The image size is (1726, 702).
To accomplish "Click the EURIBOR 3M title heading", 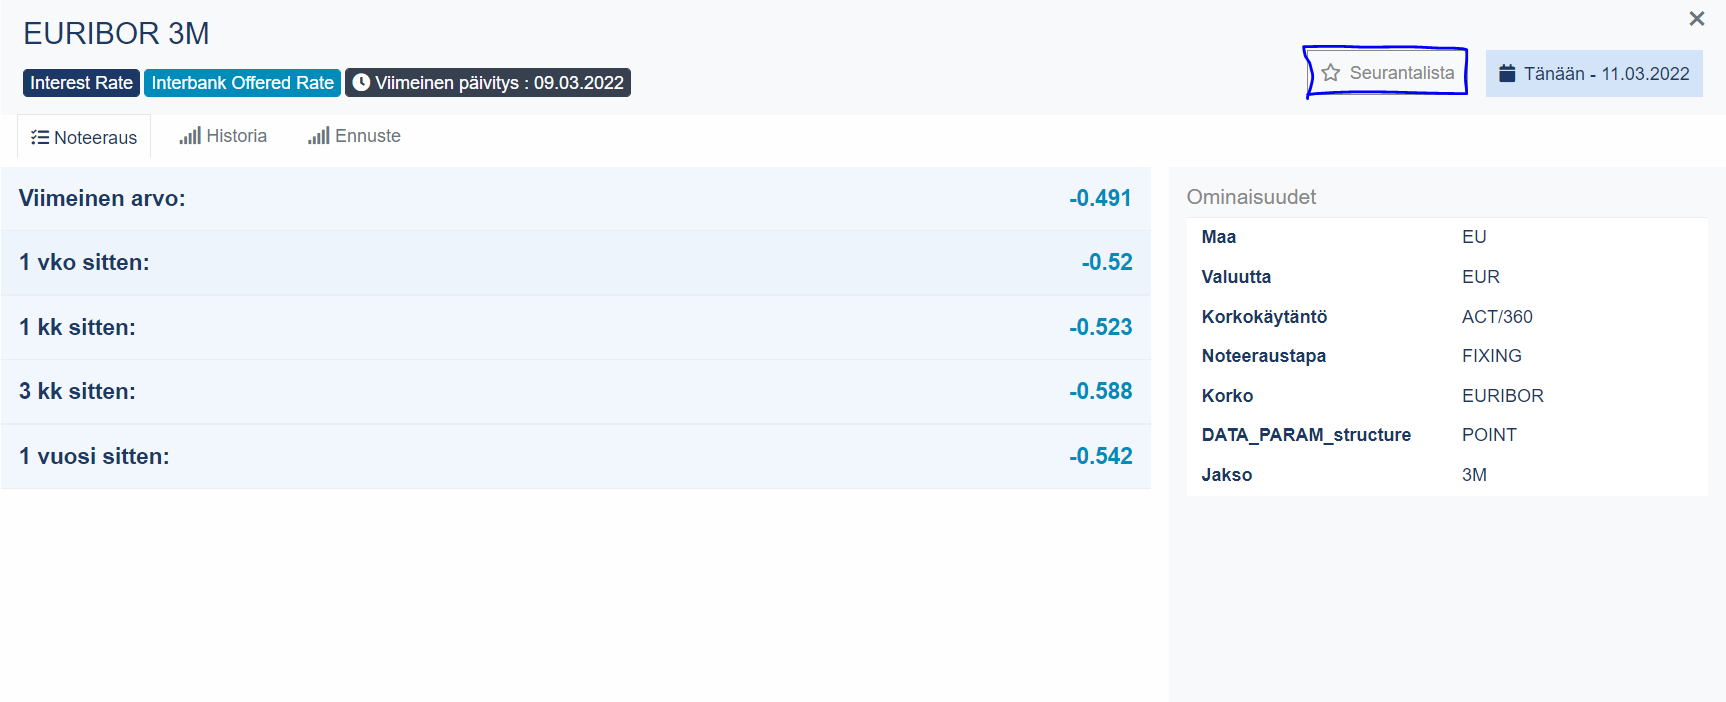I will 116,34.
